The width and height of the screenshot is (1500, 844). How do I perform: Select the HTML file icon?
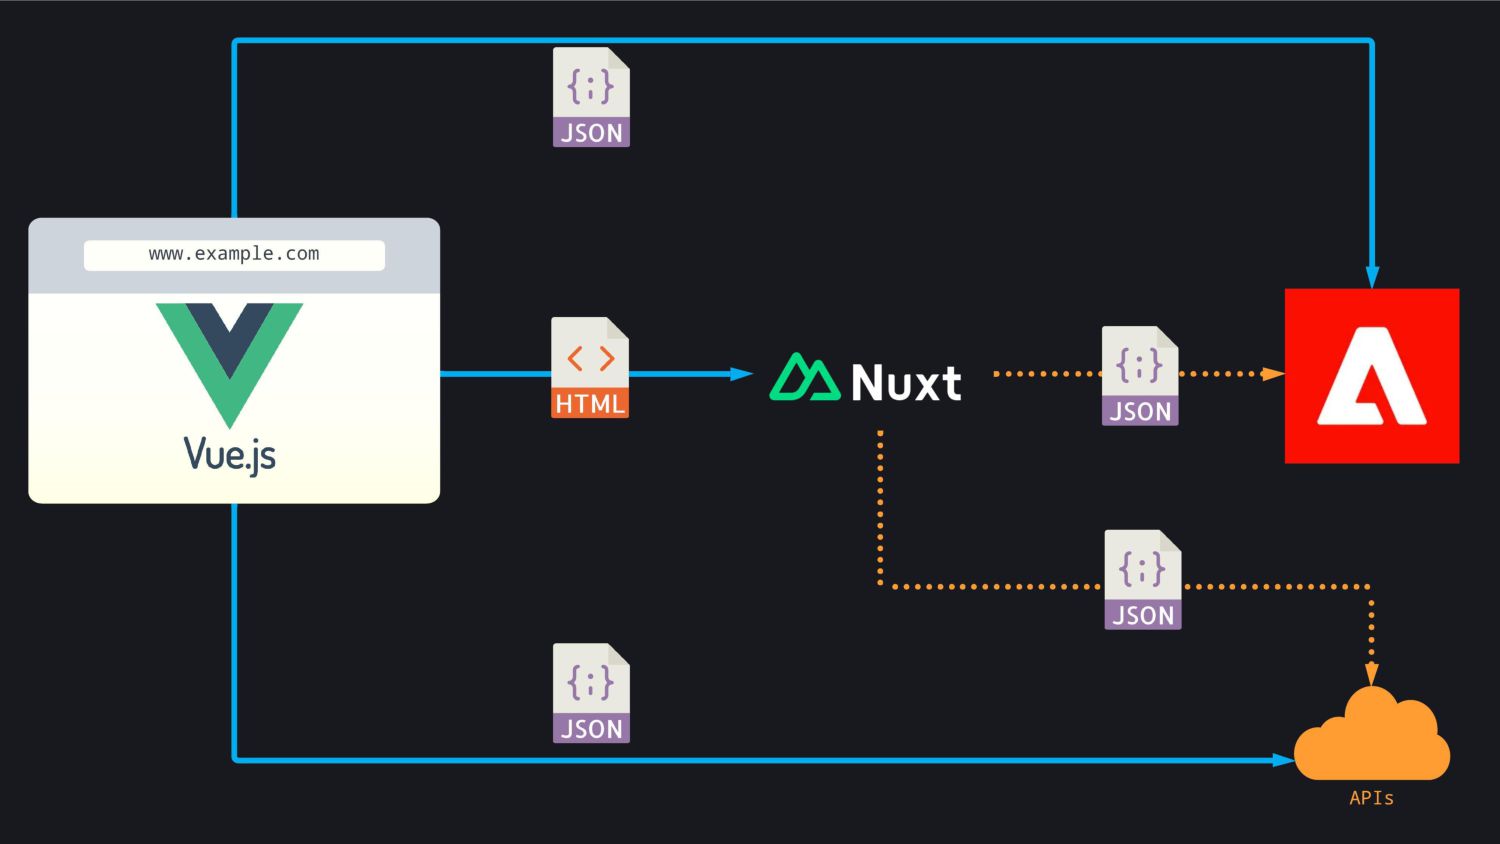tap(590, 367)
